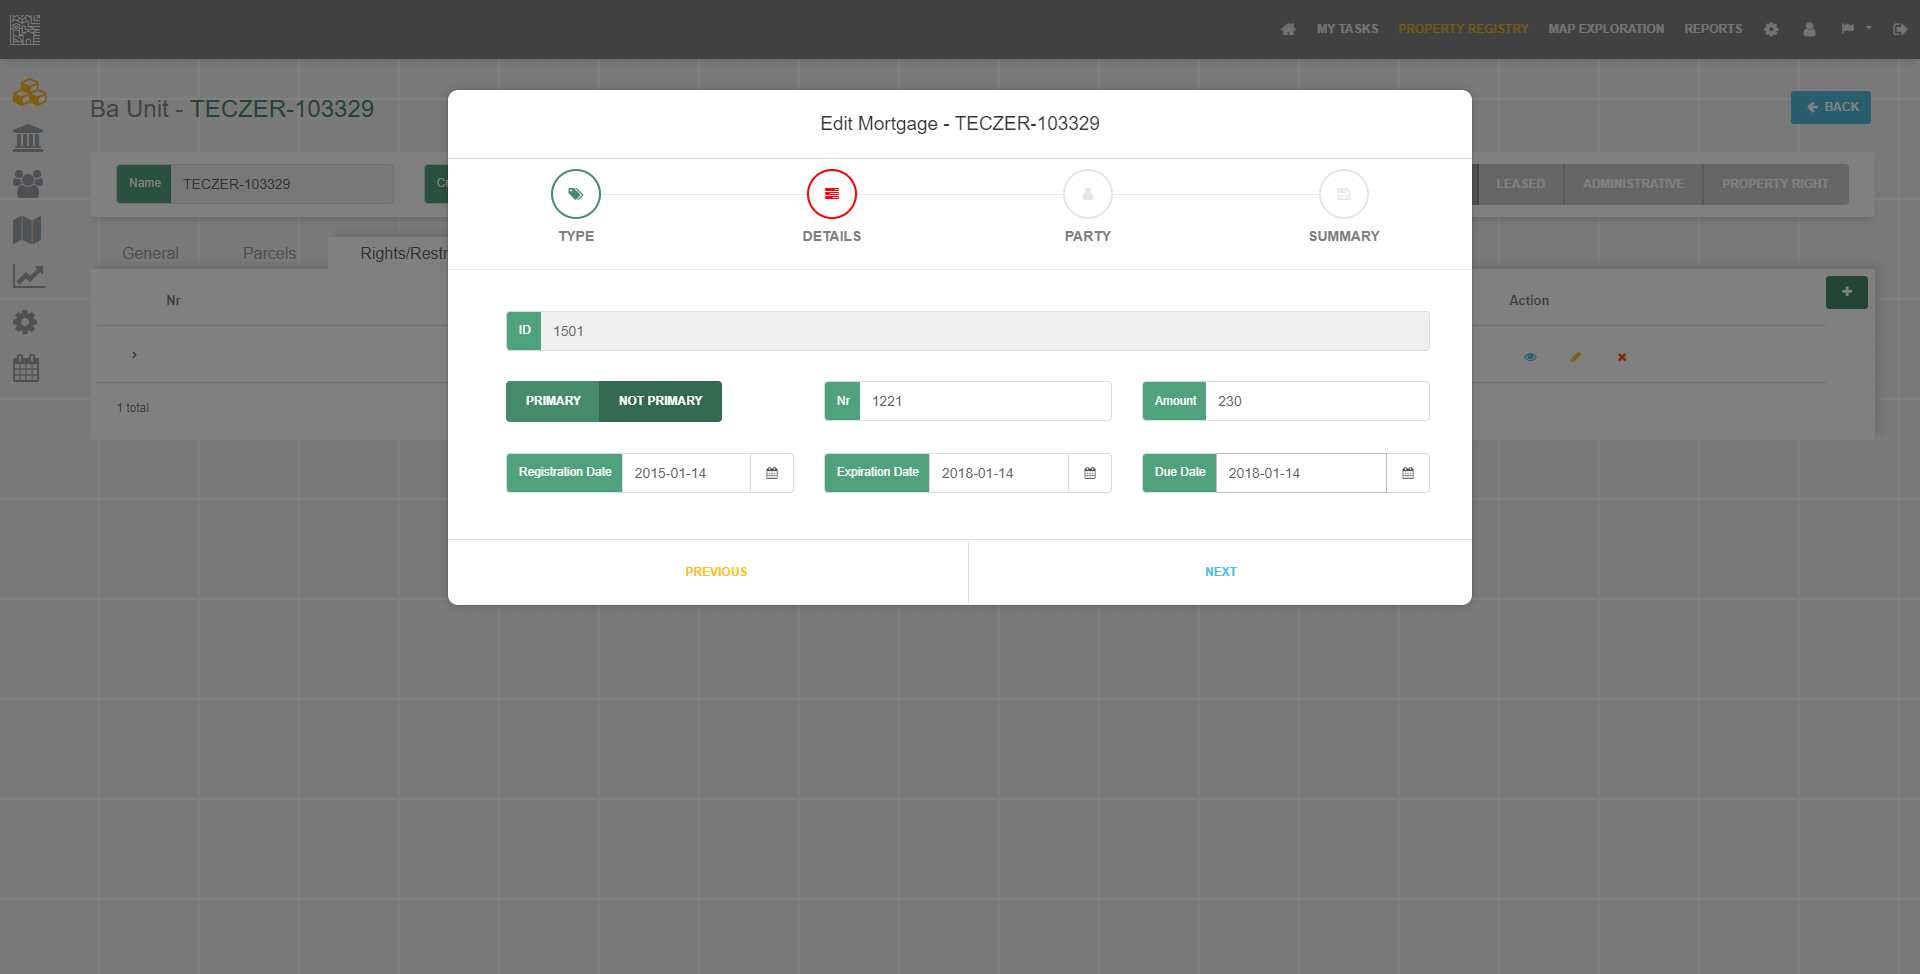Open the parties (people) sidebar panel
Image resolution: width=1920 pixels, height=974 pixels.
[28, 183]
